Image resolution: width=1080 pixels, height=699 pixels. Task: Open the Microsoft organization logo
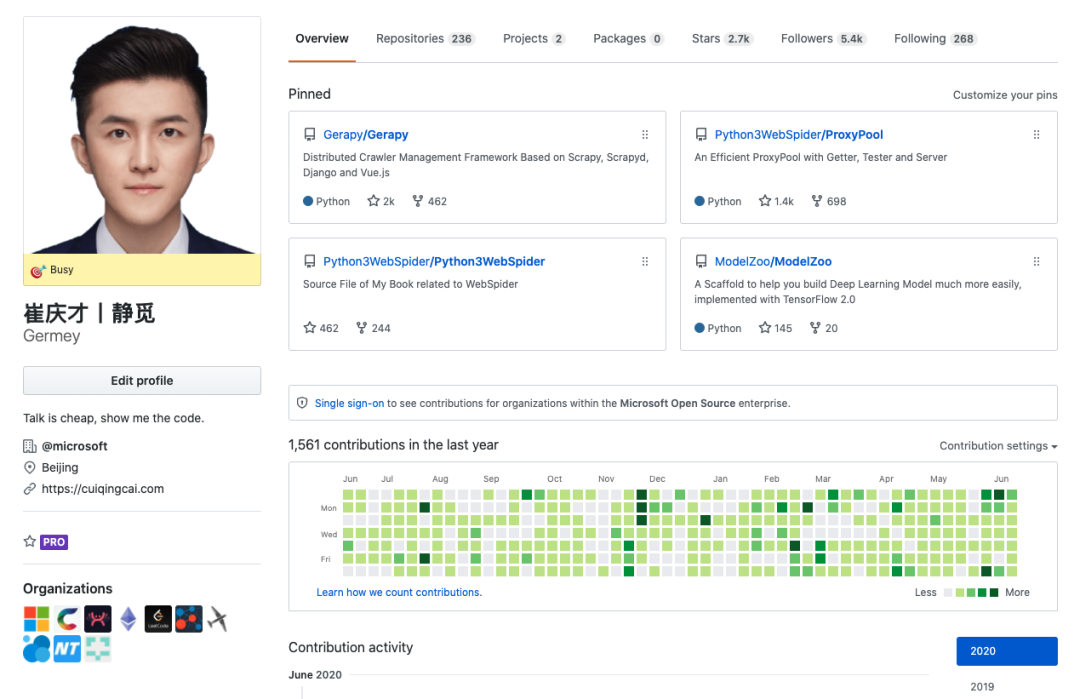click(x=36, y=619)
